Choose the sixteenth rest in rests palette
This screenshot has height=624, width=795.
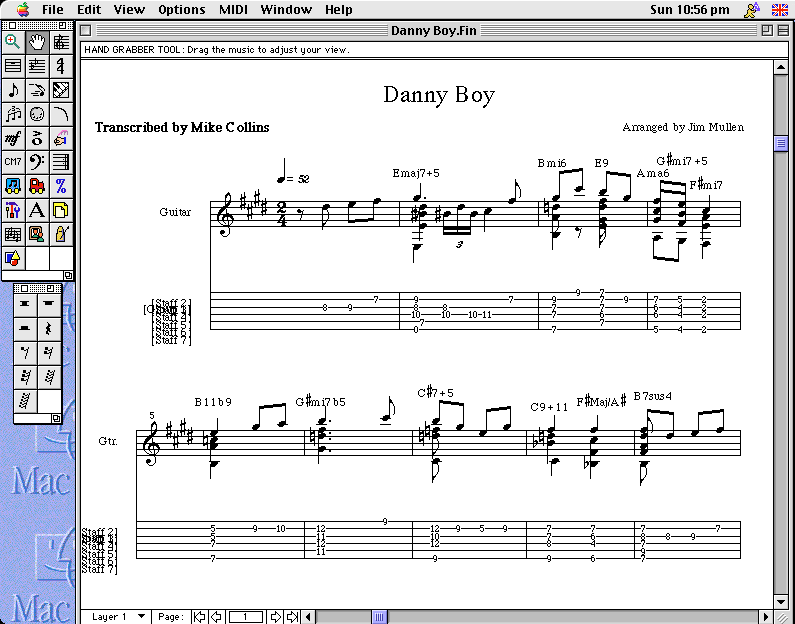(x=49, y=352)
